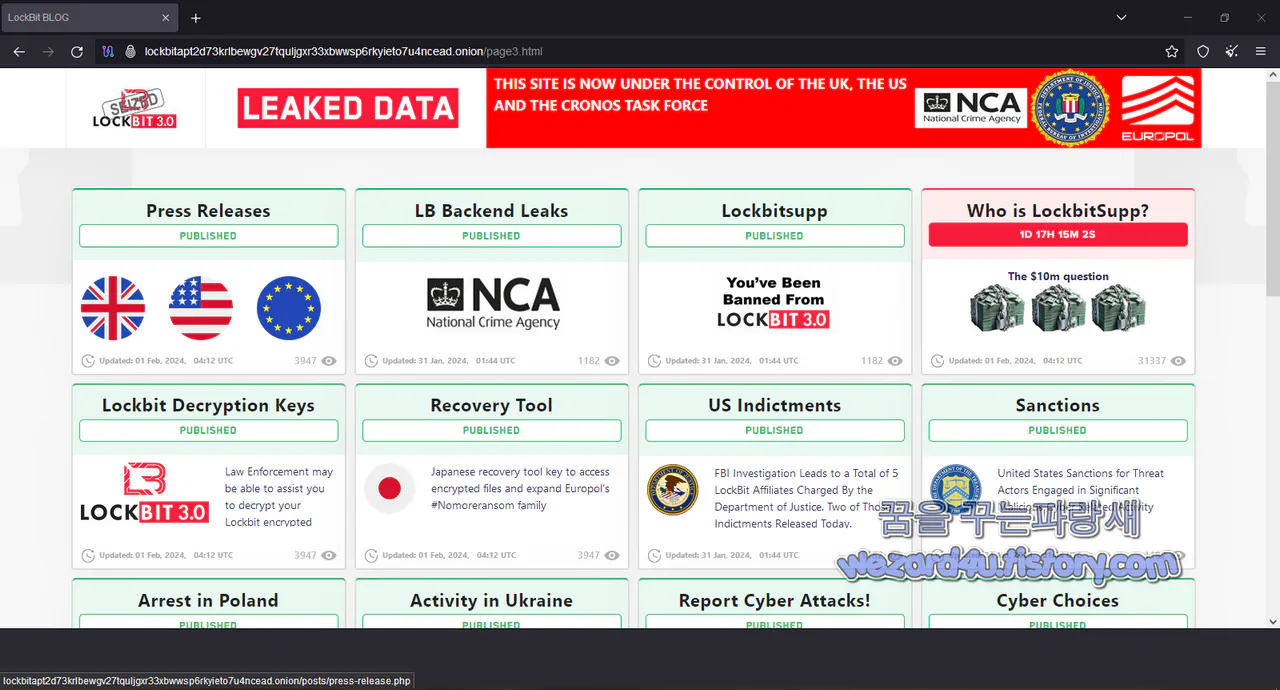
Task: Open the US Indictments card title
Action: (x=774, y=405)
